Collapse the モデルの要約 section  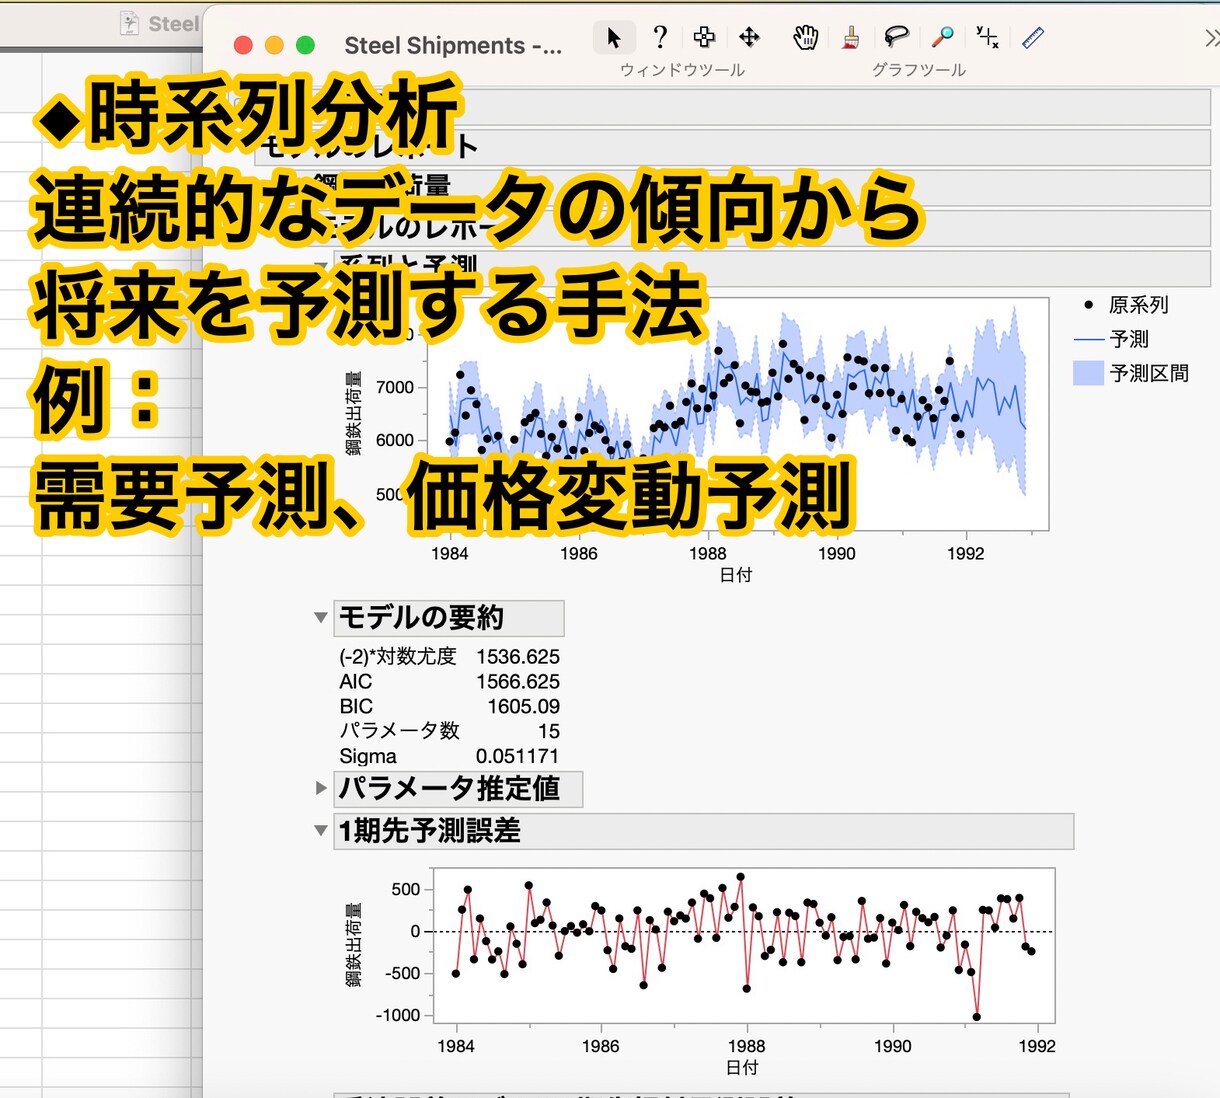(321, 618)
